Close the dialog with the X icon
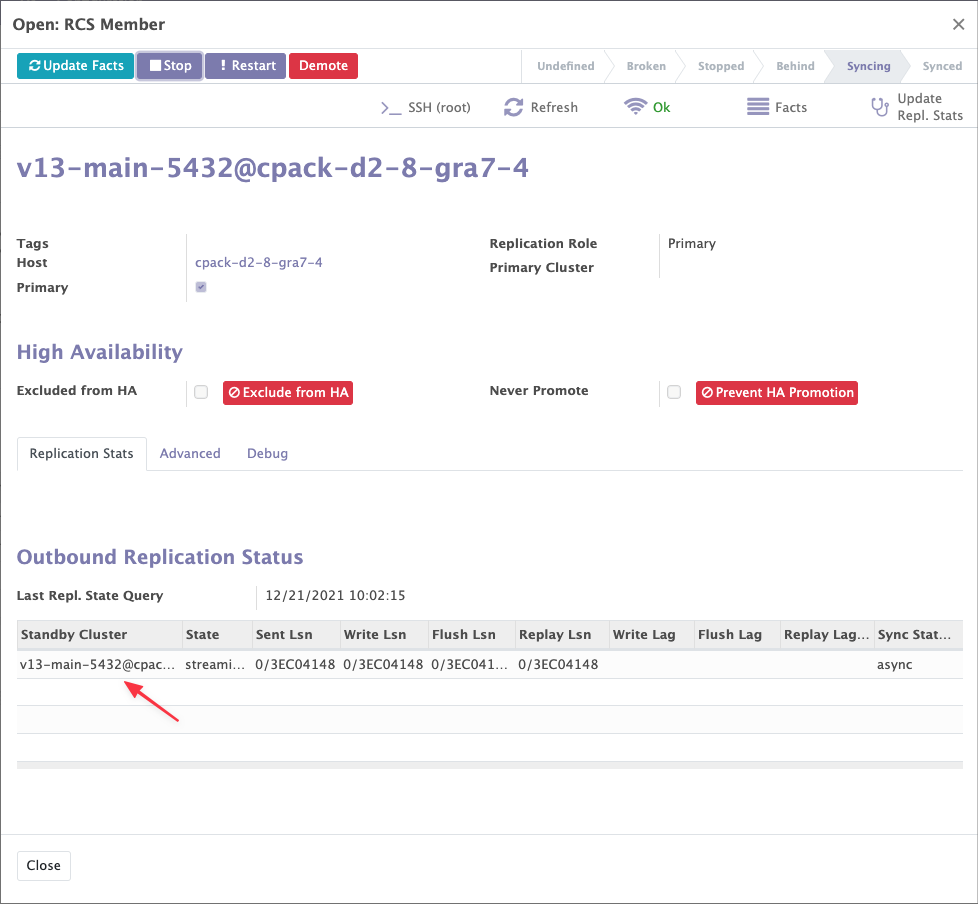Image resolution: width=978 pixels, height=904 pixels. pyautogui.click(x=959, y=24)
